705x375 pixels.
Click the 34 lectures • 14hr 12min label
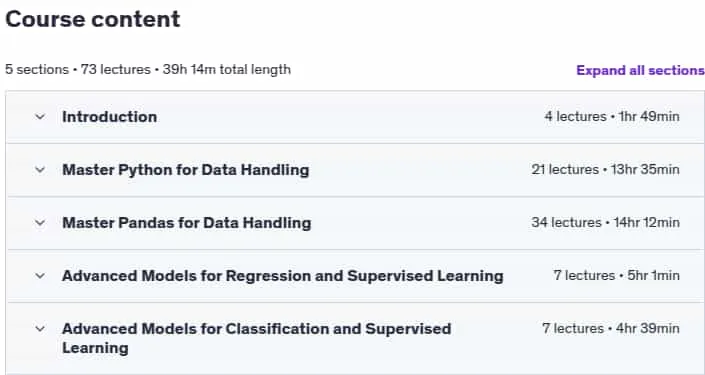(x=605, y=223)
